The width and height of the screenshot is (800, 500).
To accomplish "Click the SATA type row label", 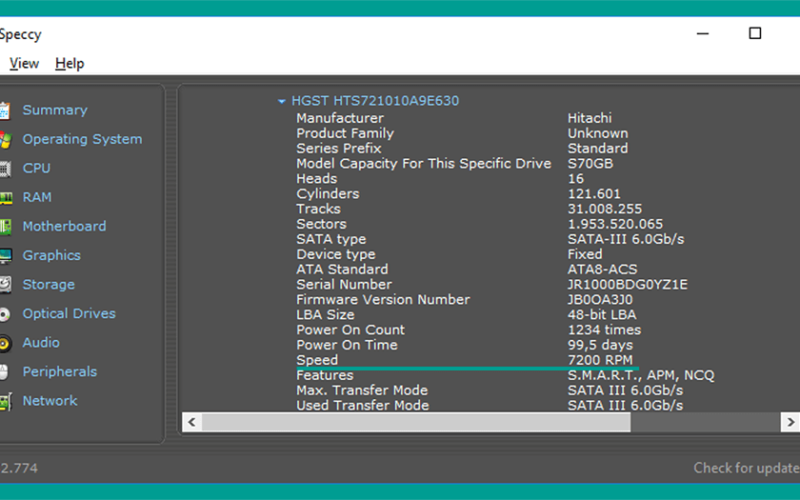I will [x=331, y=239].
